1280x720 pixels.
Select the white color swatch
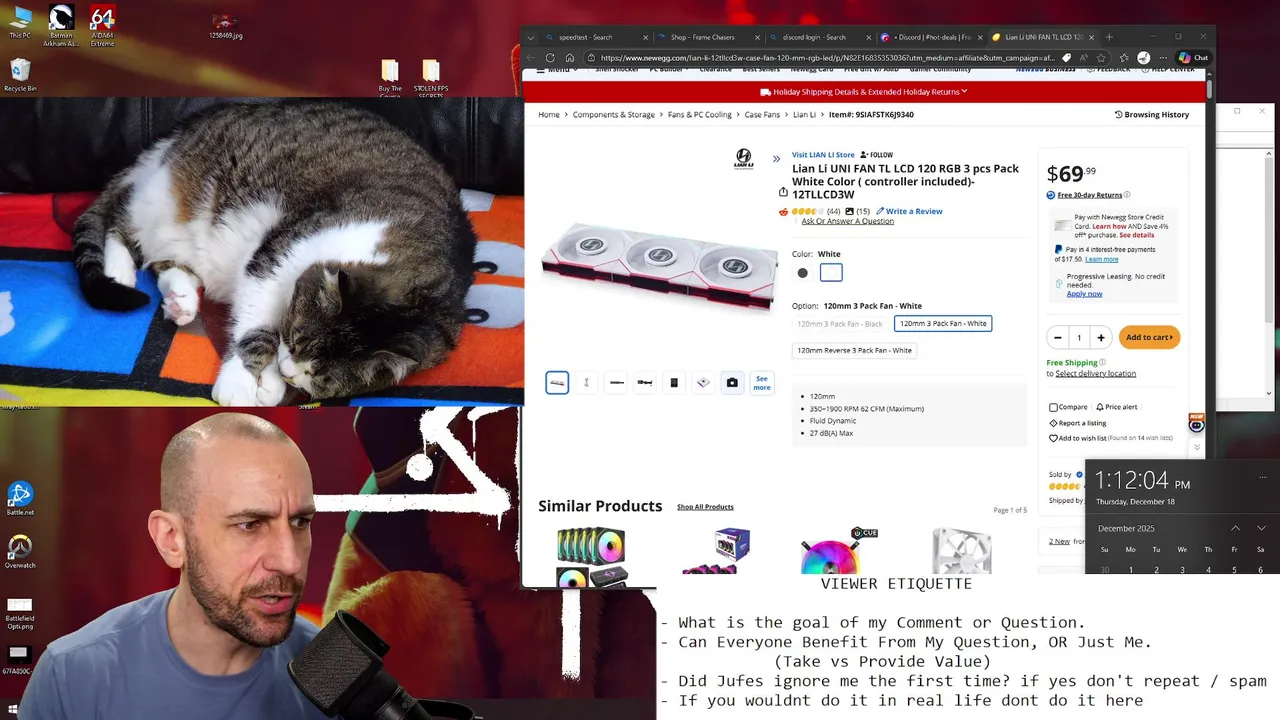coord(831,273)
